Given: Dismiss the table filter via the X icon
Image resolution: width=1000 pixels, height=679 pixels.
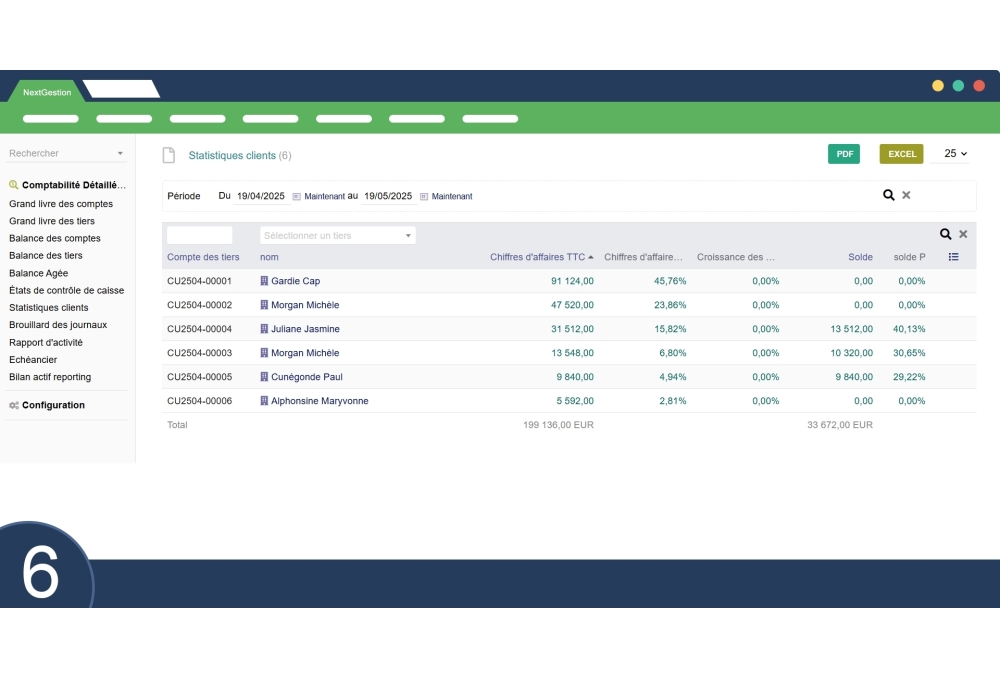Looking at the screenshot, I should (x=963, y=233).
